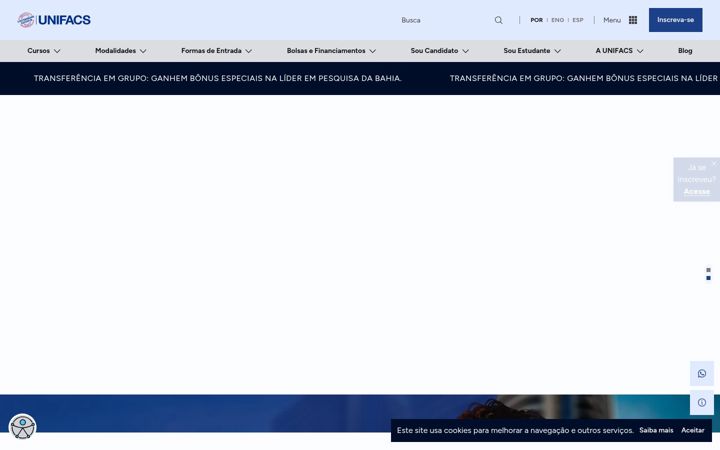Click the info circle icon
Screen dimensions: 720x450
coord(702,402)
